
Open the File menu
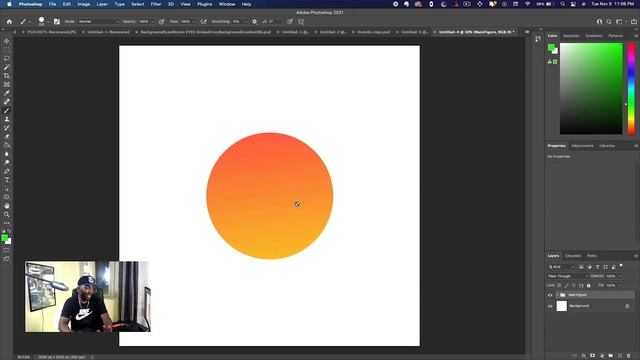tap(52, 4)
